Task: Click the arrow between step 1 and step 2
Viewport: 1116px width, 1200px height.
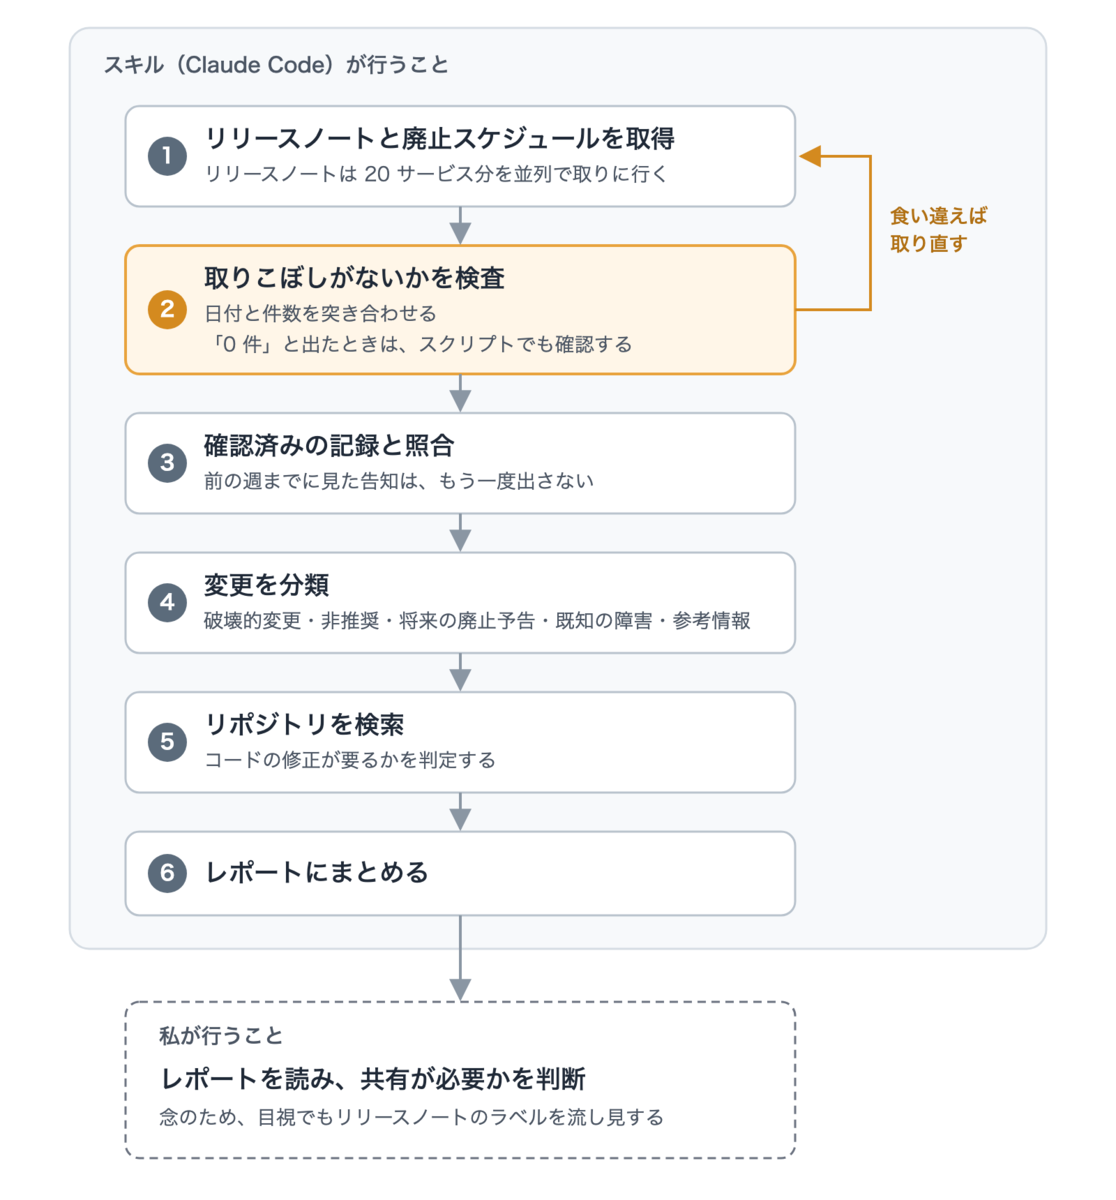Action: [460, 226]
